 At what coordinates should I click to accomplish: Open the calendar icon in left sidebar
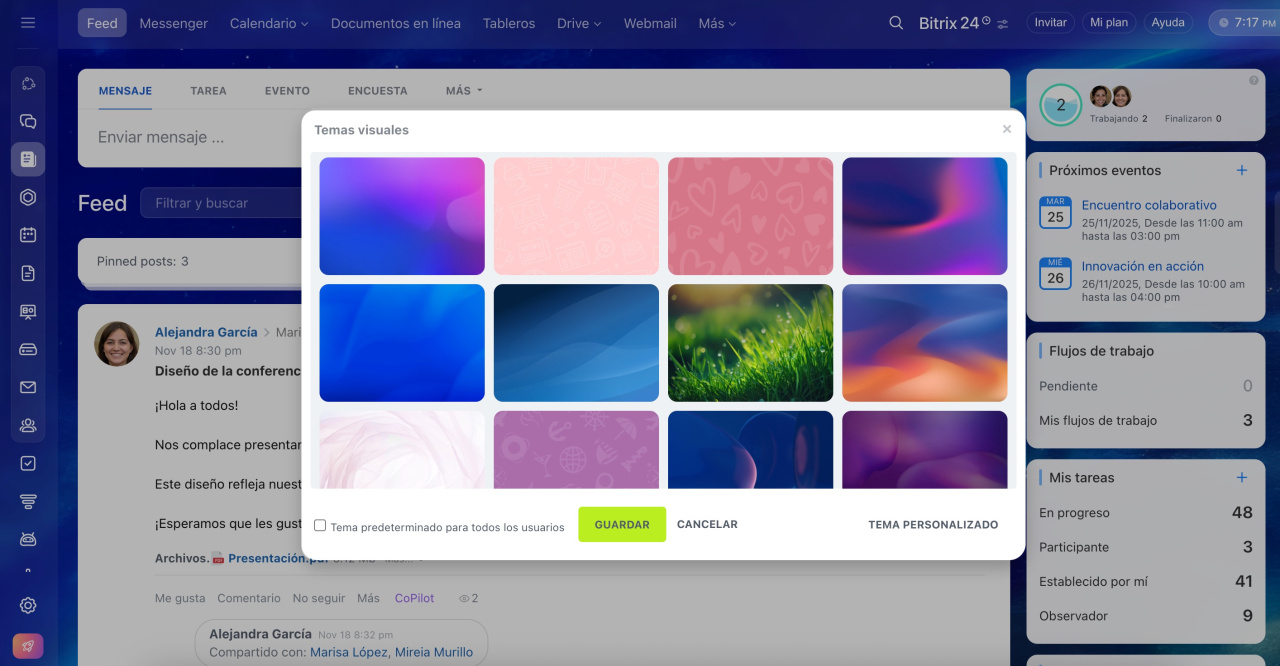pyautogui.click(x=28, y=235)
